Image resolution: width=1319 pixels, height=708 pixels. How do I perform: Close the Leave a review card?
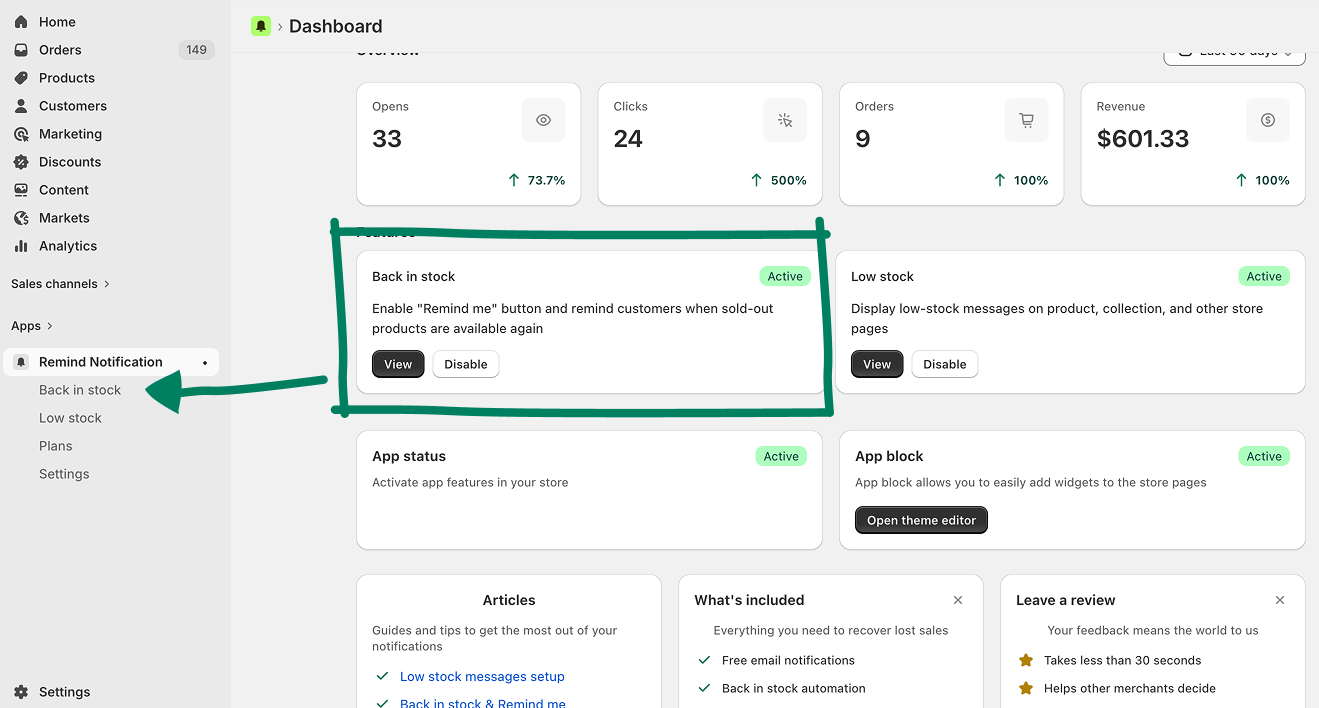pos(1280,600)
